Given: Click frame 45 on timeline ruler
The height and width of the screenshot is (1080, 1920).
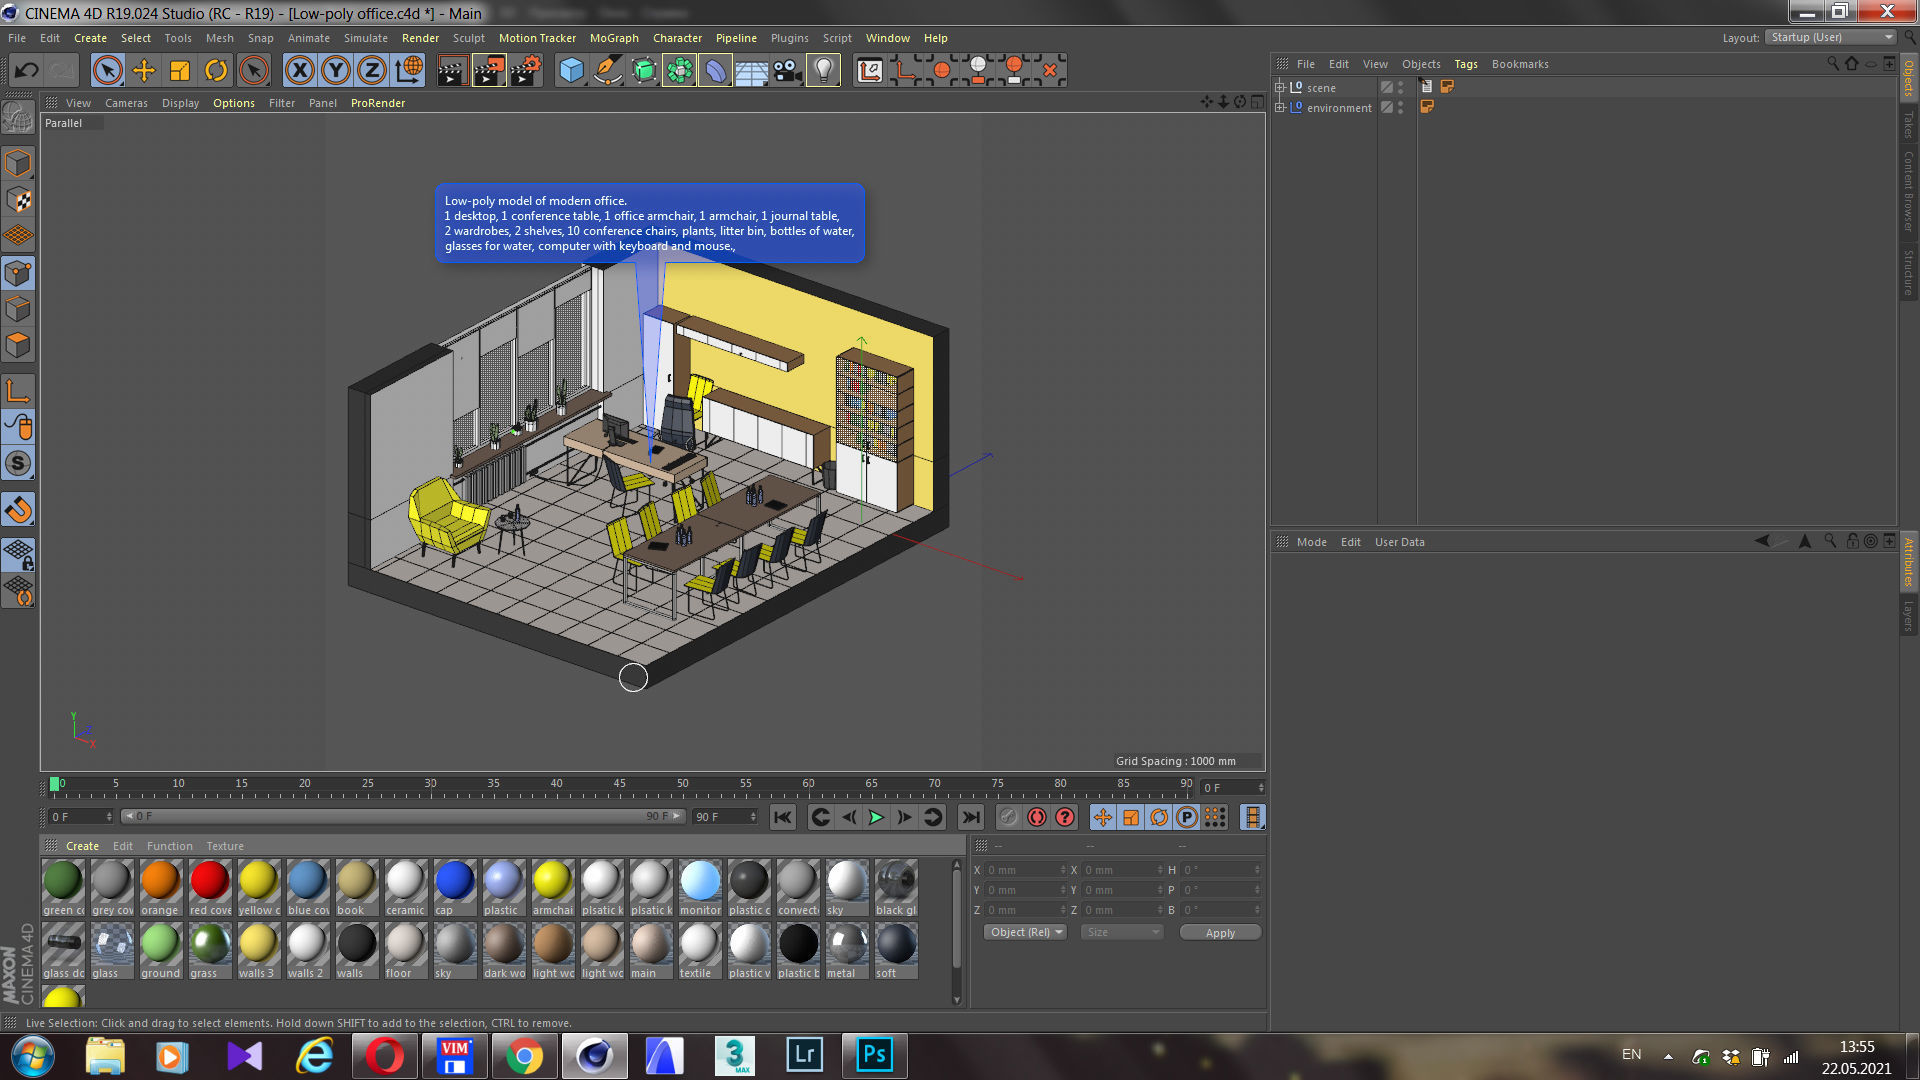Looking at the screenshot, I should tap(619, 785).
